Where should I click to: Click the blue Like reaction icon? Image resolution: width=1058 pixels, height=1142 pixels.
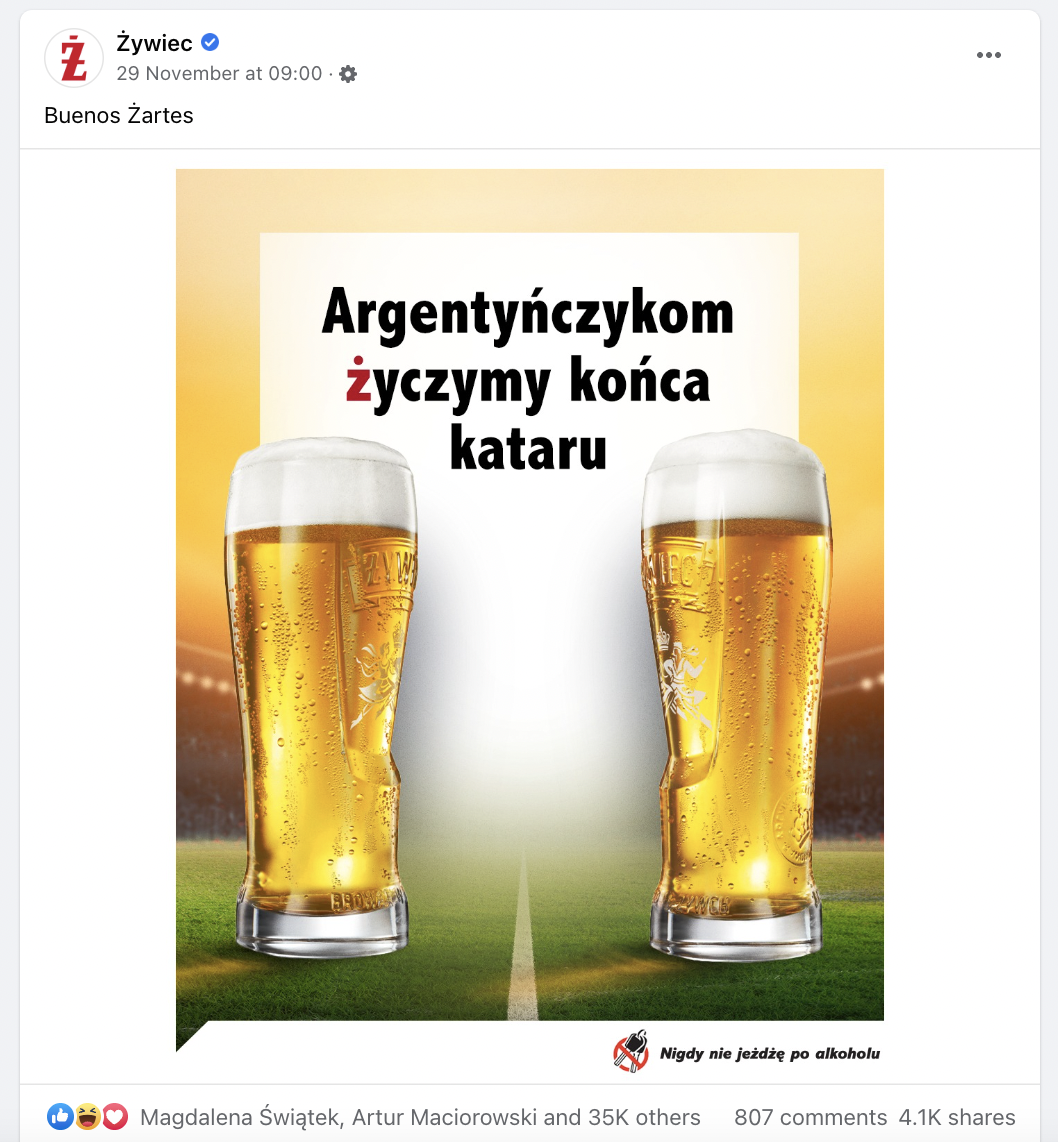(x=60, y=1116)
